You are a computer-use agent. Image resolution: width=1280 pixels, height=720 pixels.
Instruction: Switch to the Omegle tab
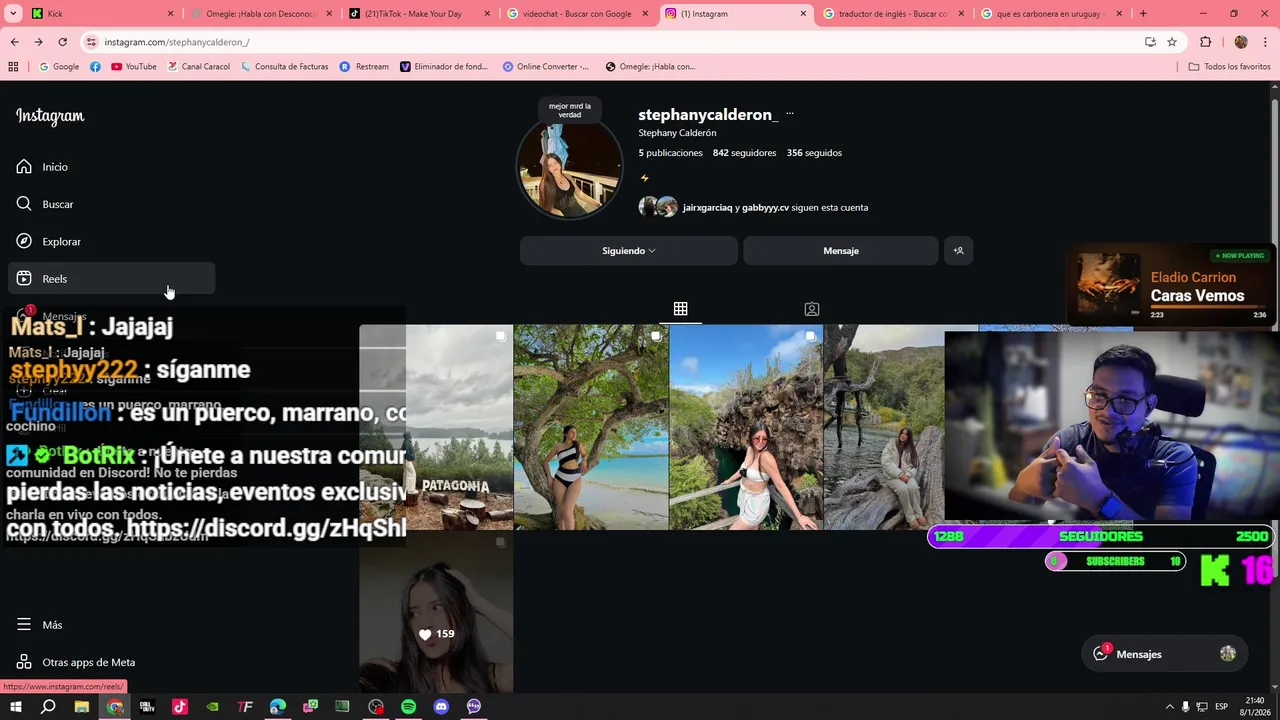point(261,14)
